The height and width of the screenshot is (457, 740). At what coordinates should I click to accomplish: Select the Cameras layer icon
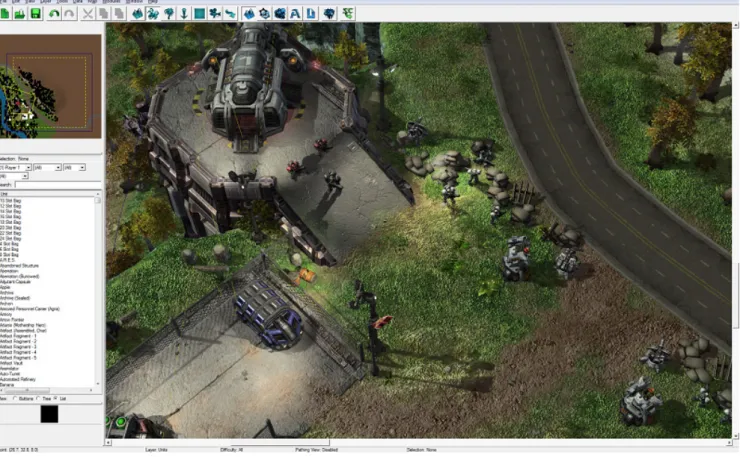pos(215,13)
